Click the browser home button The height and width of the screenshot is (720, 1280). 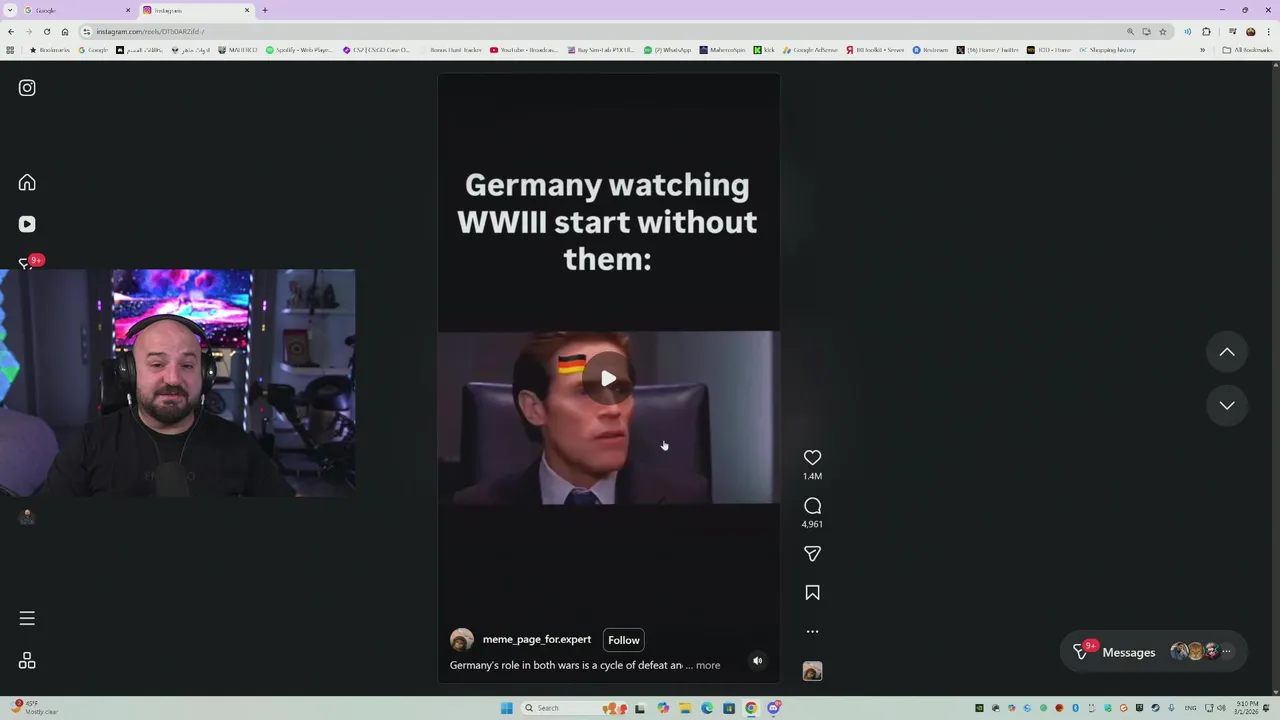click(x=65, y=31)
